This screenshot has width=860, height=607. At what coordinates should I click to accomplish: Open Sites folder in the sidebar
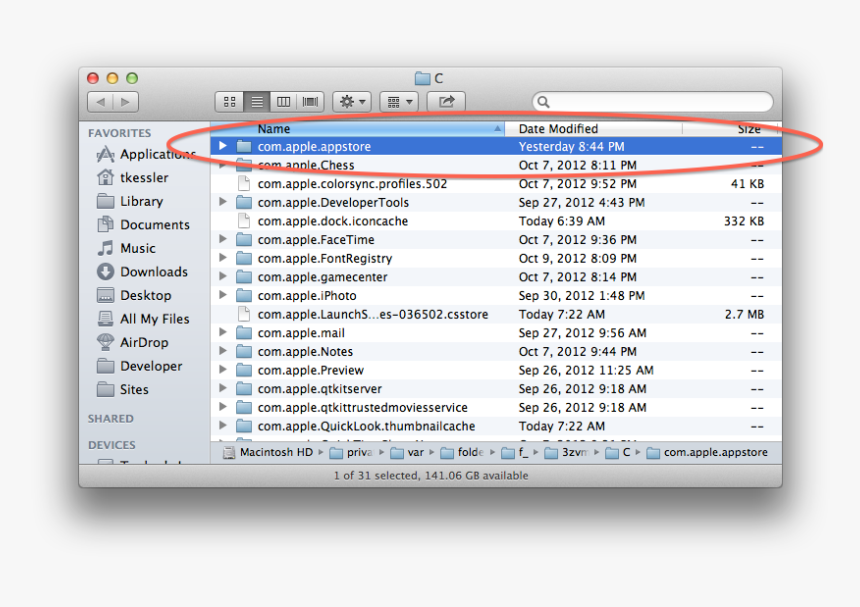[x=123, y=390]
